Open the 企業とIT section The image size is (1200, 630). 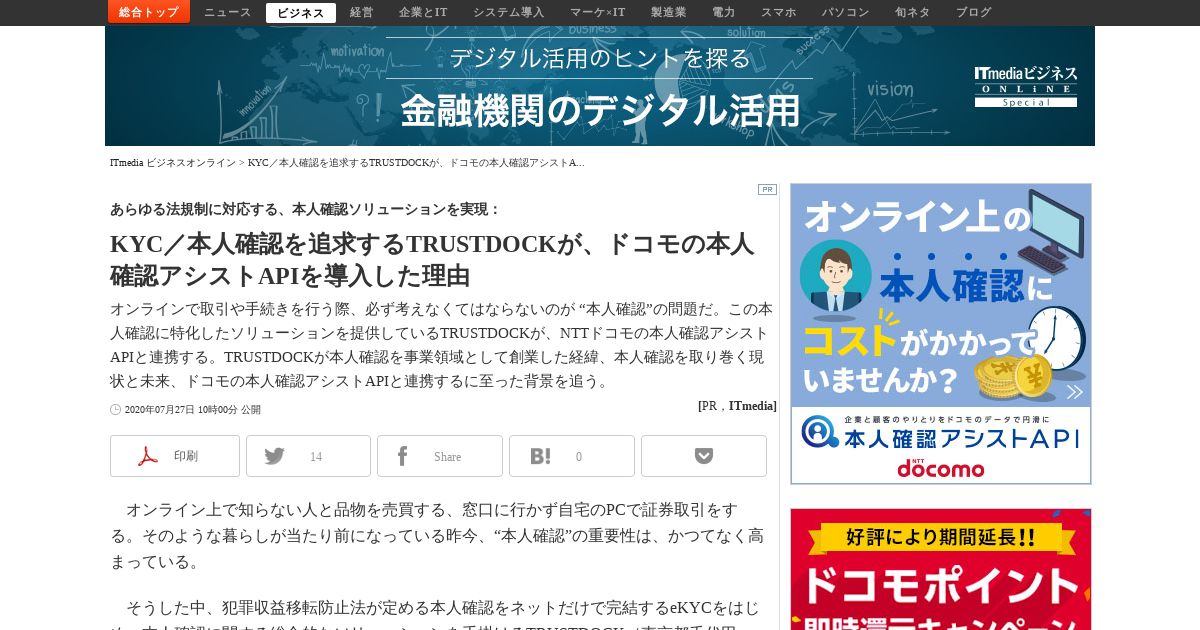coord(423,12)
